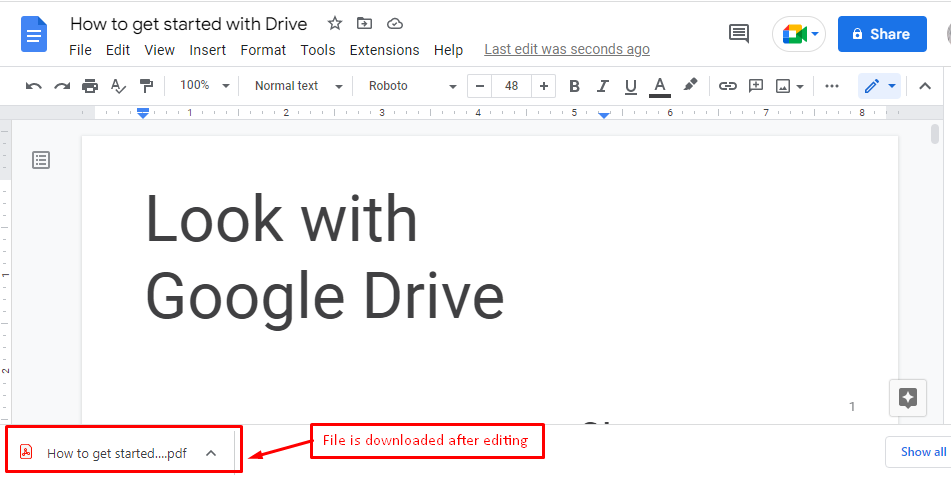Redo the last action
Viewport: 951px width, 477px height.
[x=62, y=86]
